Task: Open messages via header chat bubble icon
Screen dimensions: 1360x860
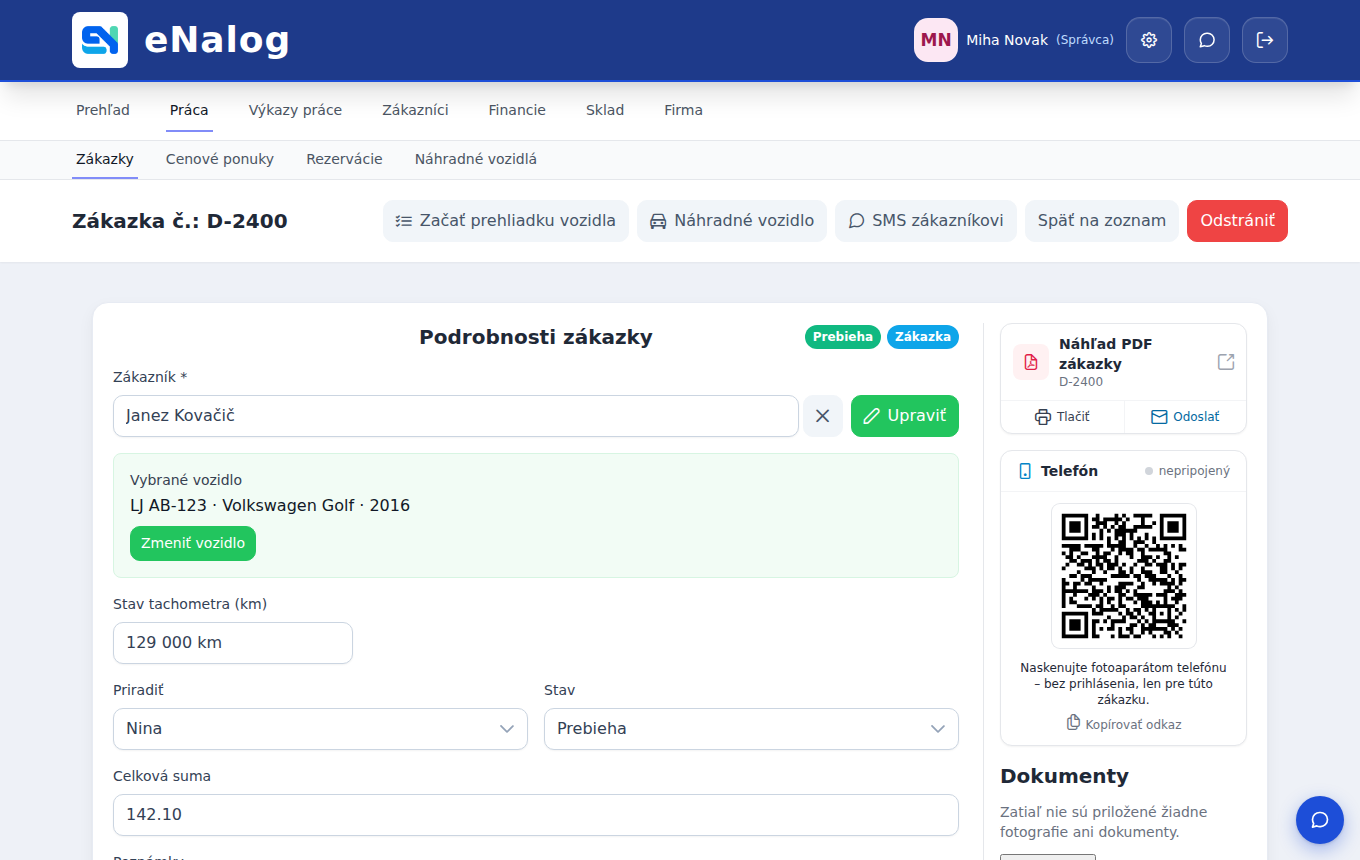Action: [x=1207, y=40]
